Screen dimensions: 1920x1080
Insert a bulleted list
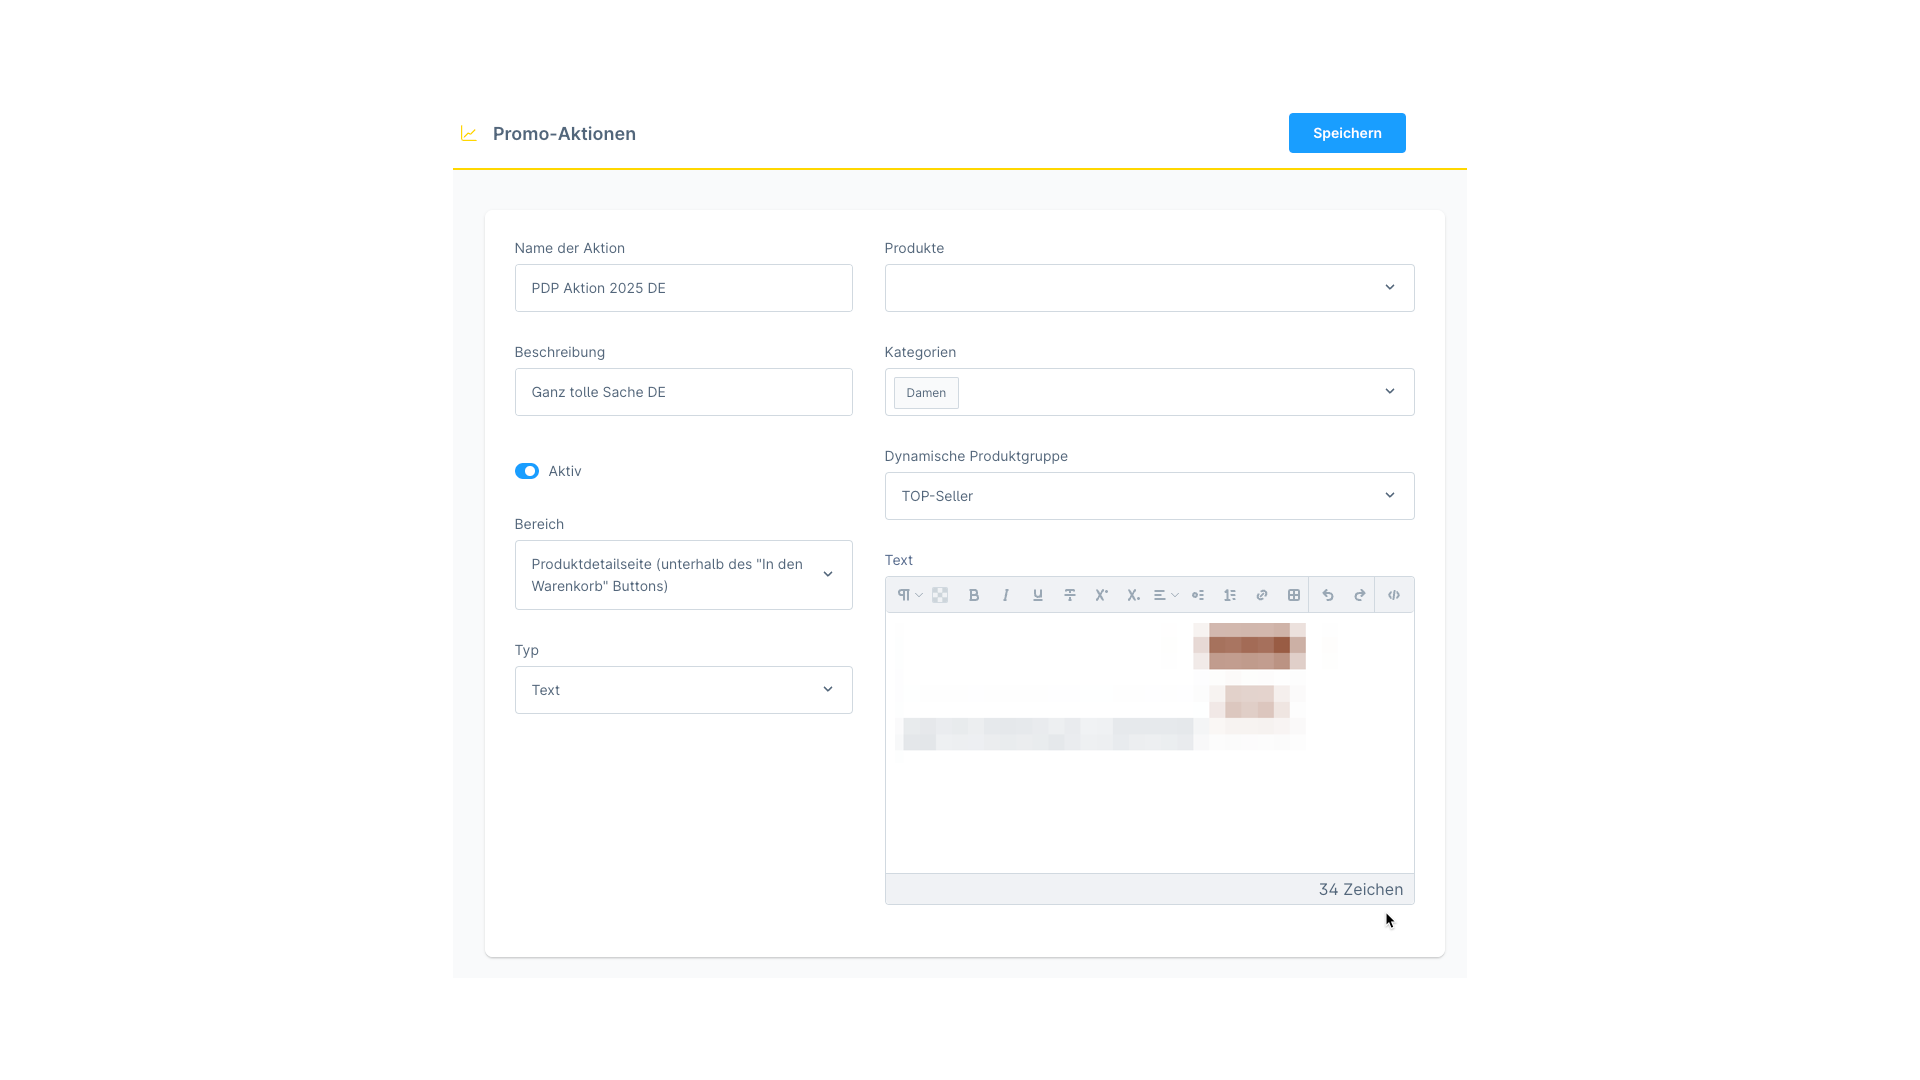click(x=1198, y=595)
